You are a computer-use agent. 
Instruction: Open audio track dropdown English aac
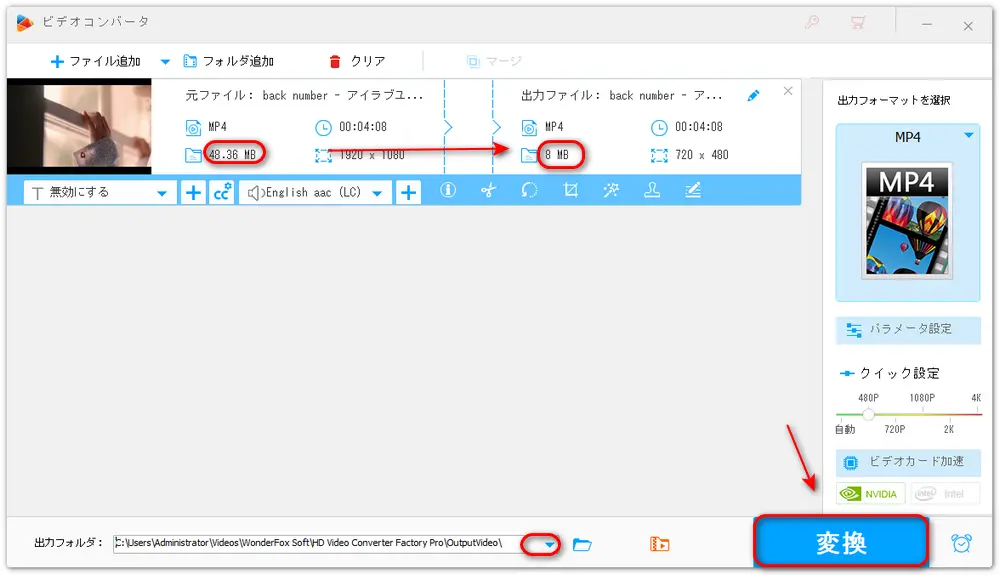[x=315, y=193]
